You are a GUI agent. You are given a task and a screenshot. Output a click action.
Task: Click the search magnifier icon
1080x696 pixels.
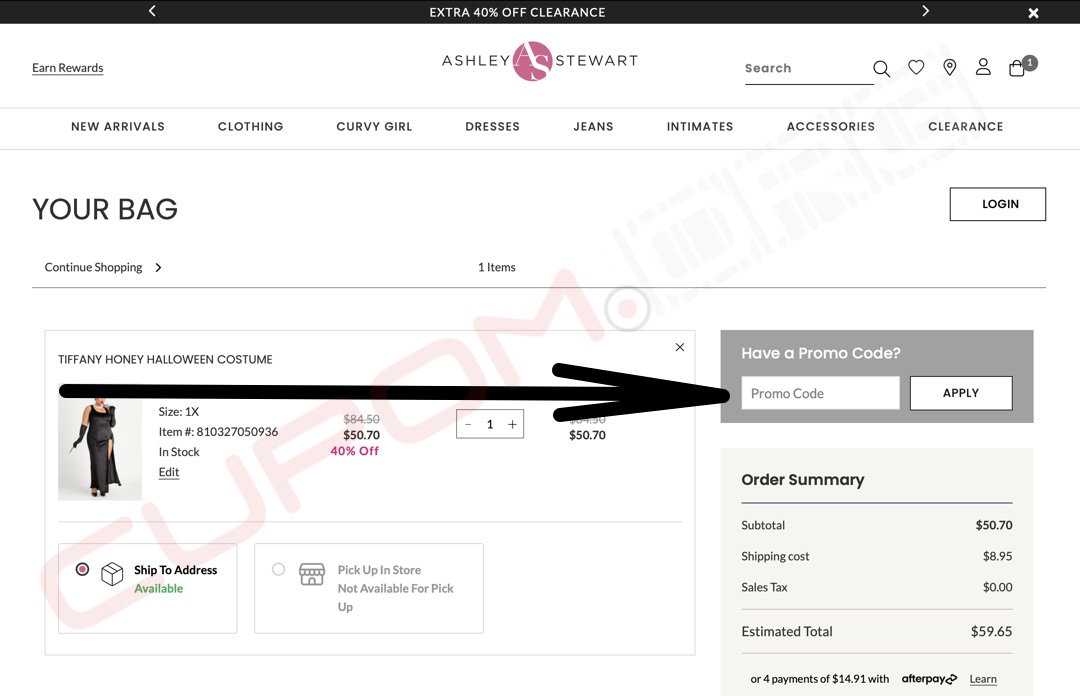point(881,68)
